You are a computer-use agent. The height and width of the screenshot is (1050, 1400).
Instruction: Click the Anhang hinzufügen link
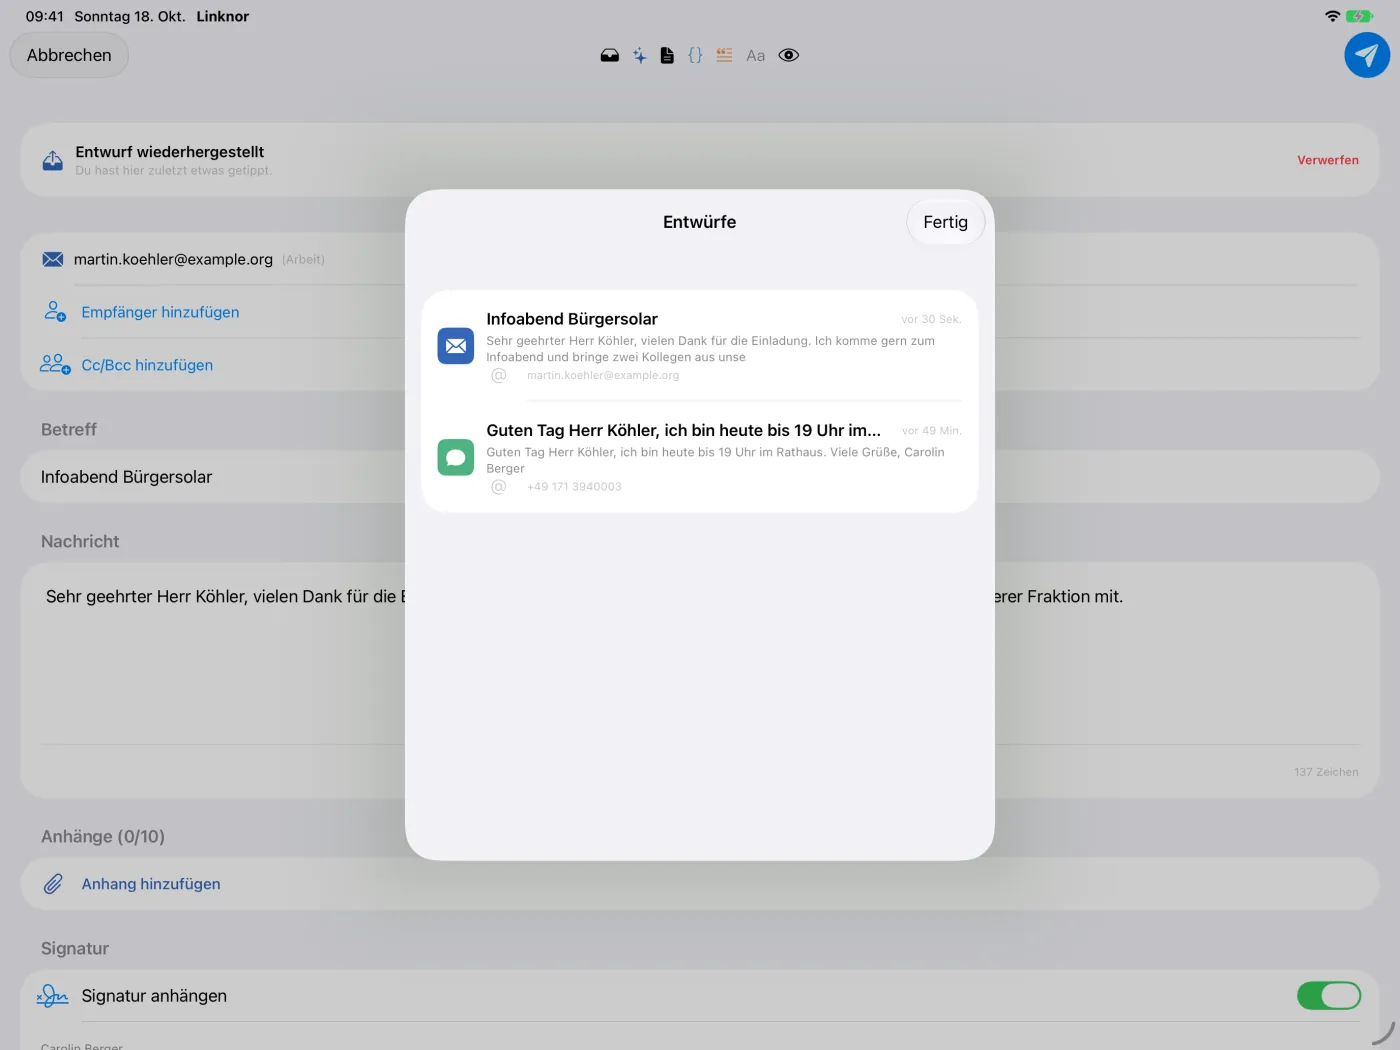point(151,884)
